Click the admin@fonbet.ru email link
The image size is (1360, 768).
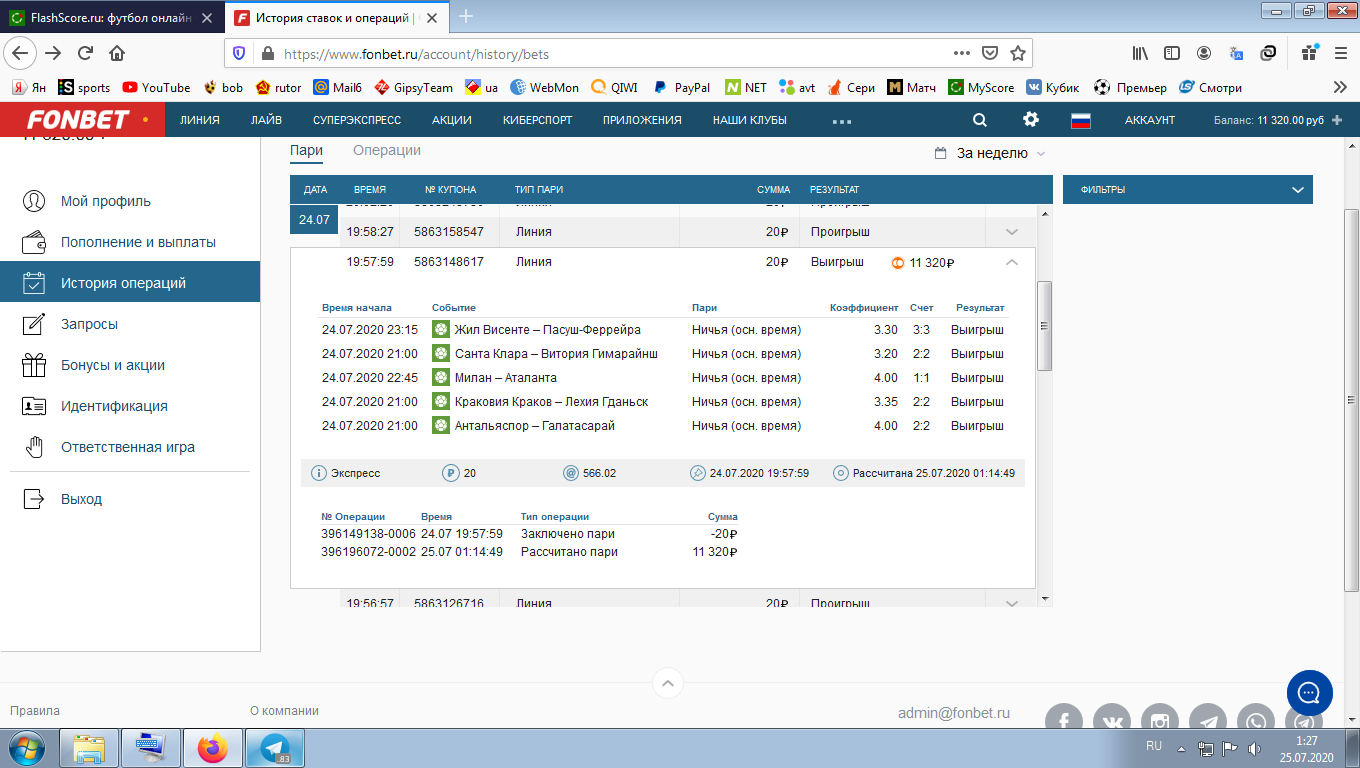pos(954,713)
